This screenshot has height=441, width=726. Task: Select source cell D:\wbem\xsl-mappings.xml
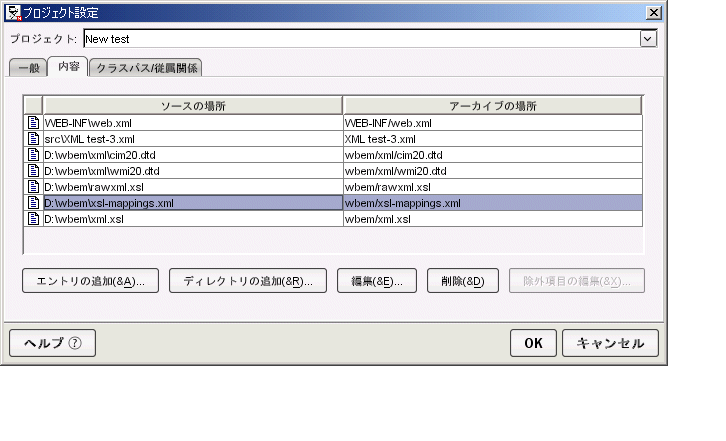[x=193, y=202]
